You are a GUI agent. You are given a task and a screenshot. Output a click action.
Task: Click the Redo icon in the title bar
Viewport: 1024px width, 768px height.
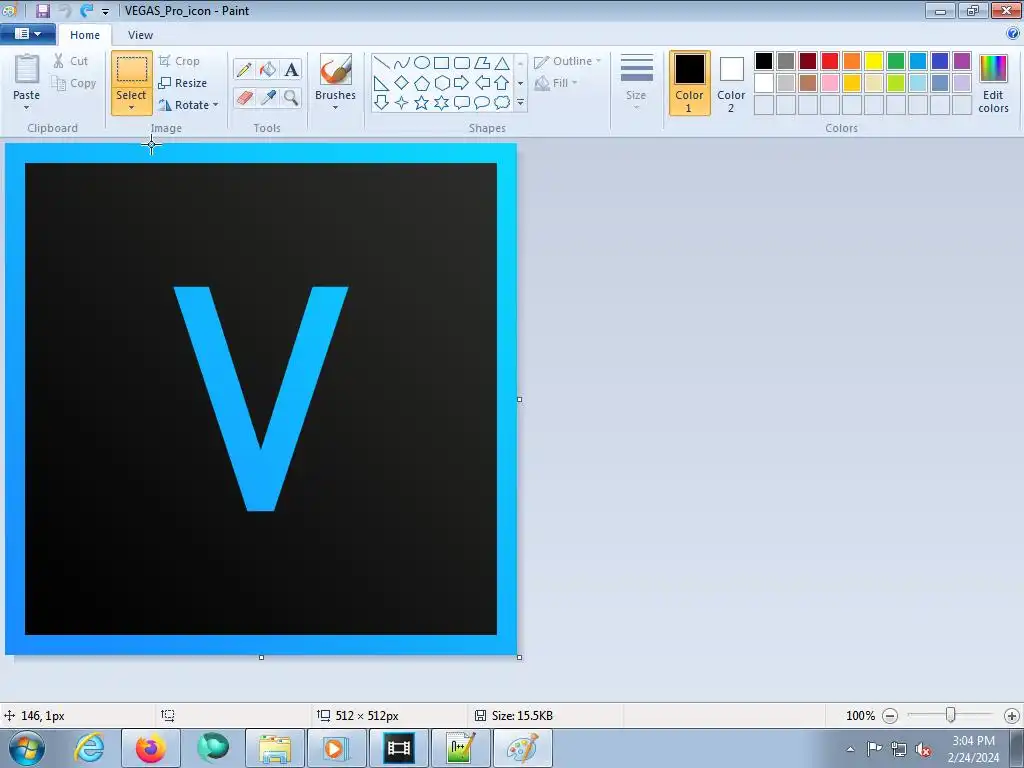[x=86, y=10]
